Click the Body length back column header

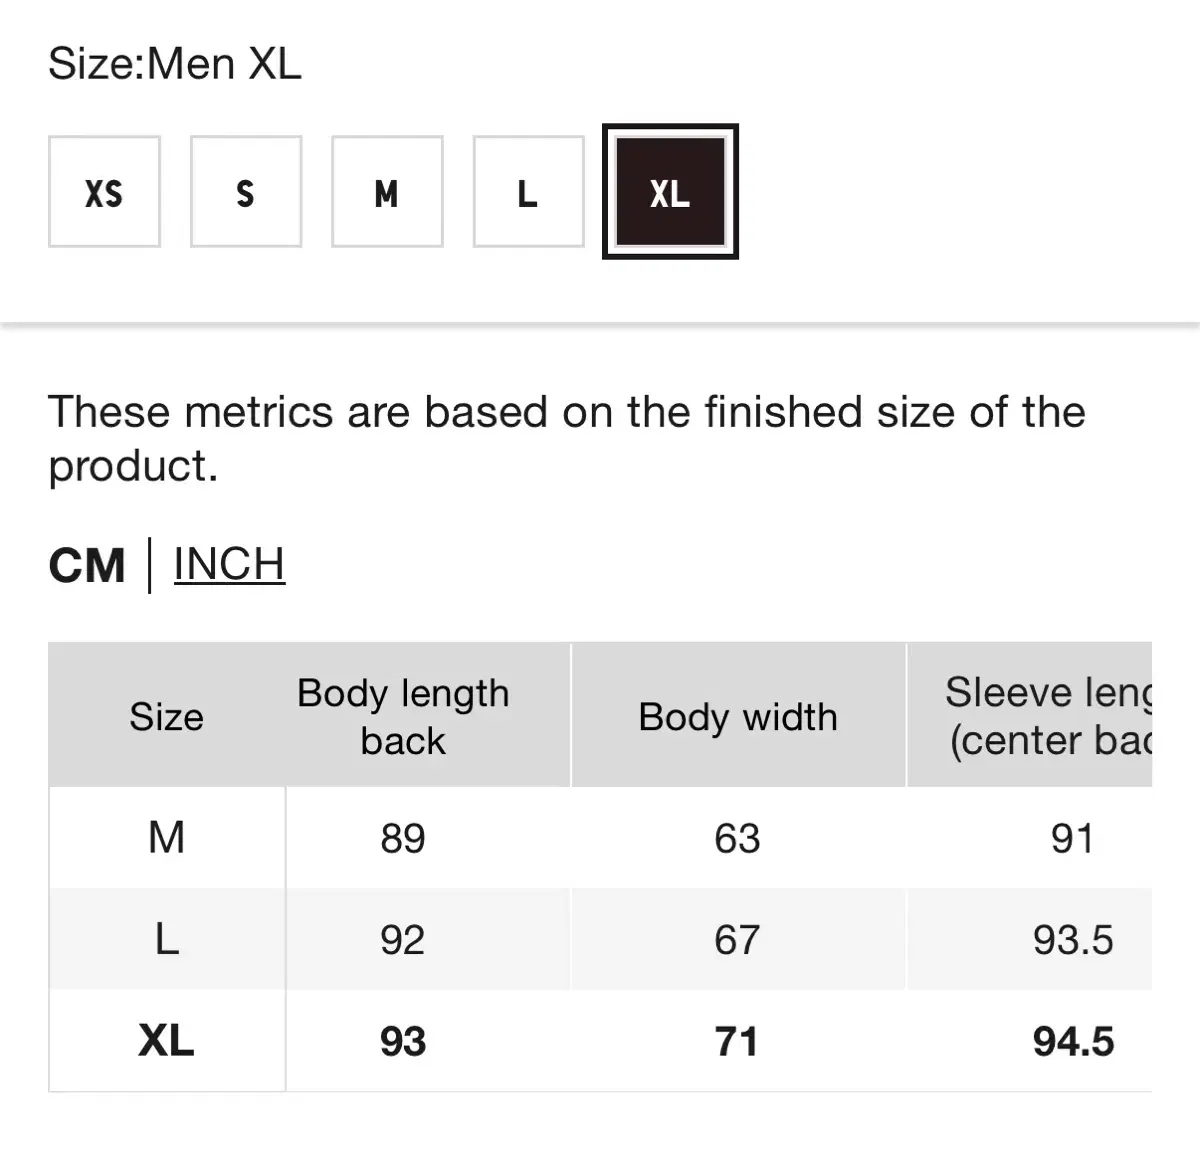(x=403, y=716)
